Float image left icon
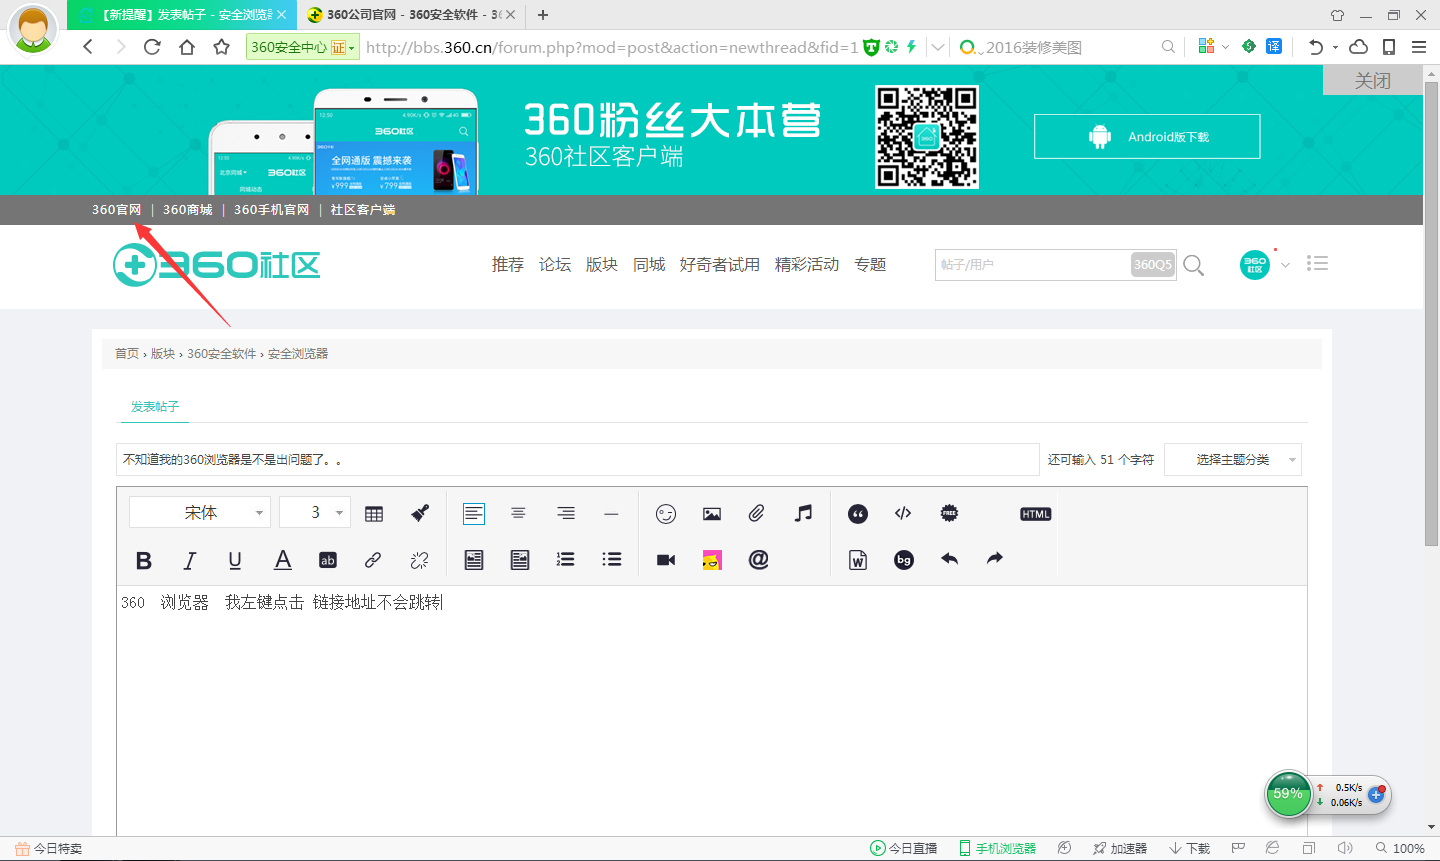Screen dimensions: 1440x861 pyautogui.click(x=474, y=560)
